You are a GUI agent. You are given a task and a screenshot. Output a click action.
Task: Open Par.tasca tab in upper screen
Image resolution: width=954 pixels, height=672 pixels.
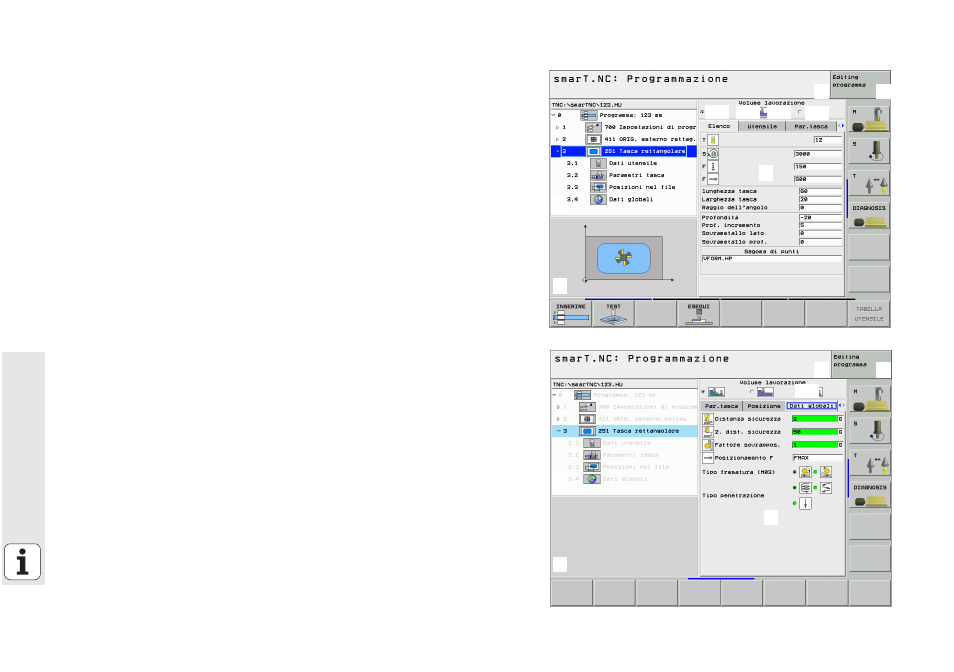(812, 126)
